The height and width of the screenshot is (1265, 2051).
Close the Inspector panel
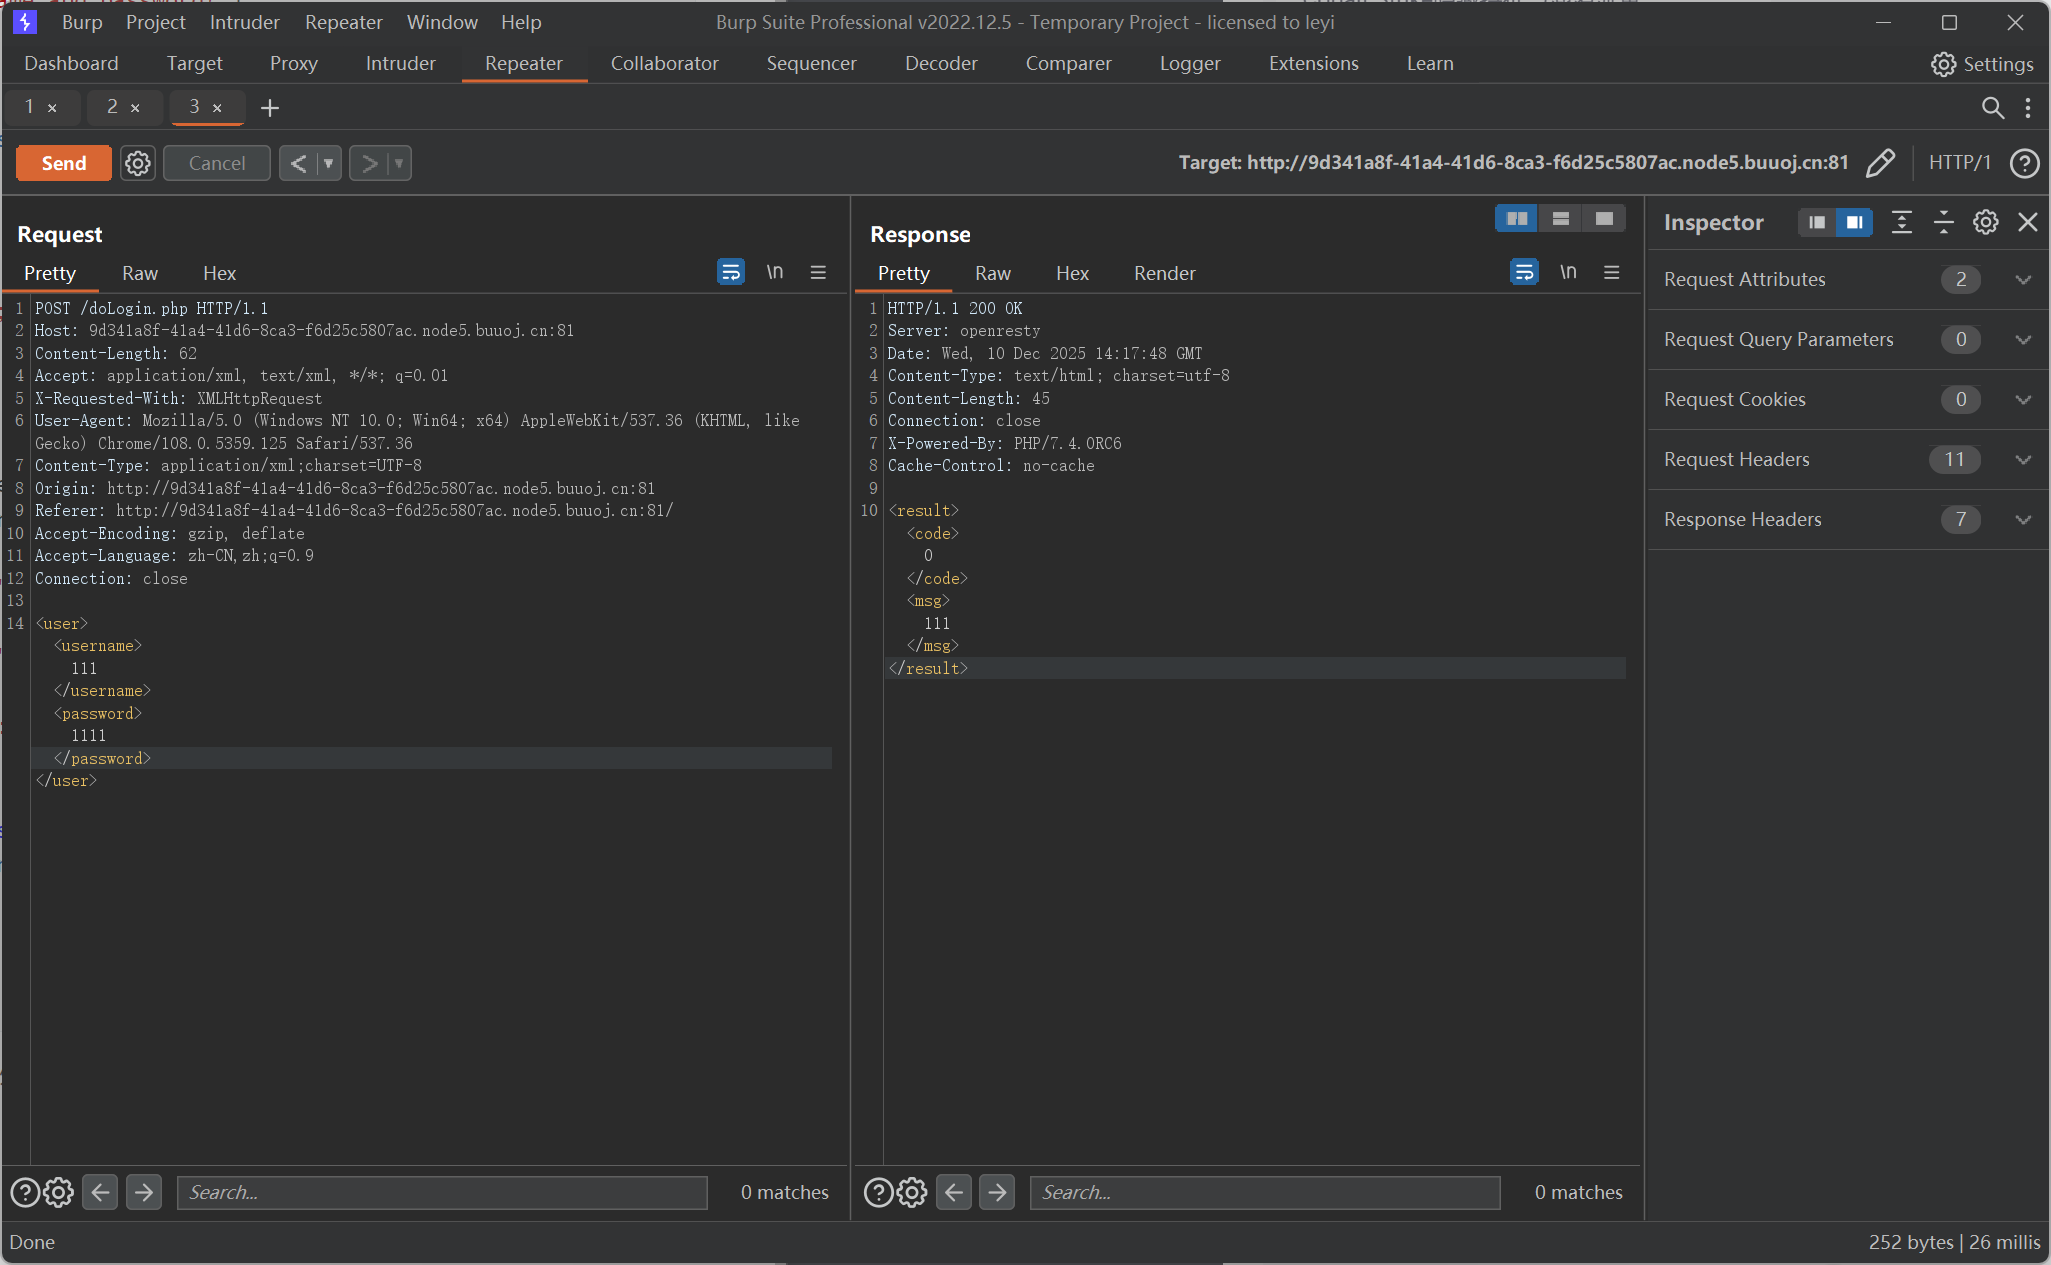click(2028, 222)
